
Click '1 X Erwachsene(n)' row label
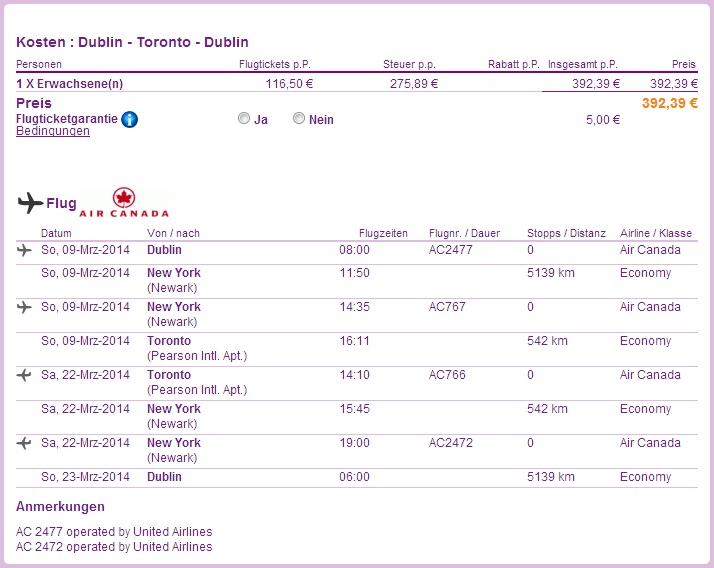(70, 84)
